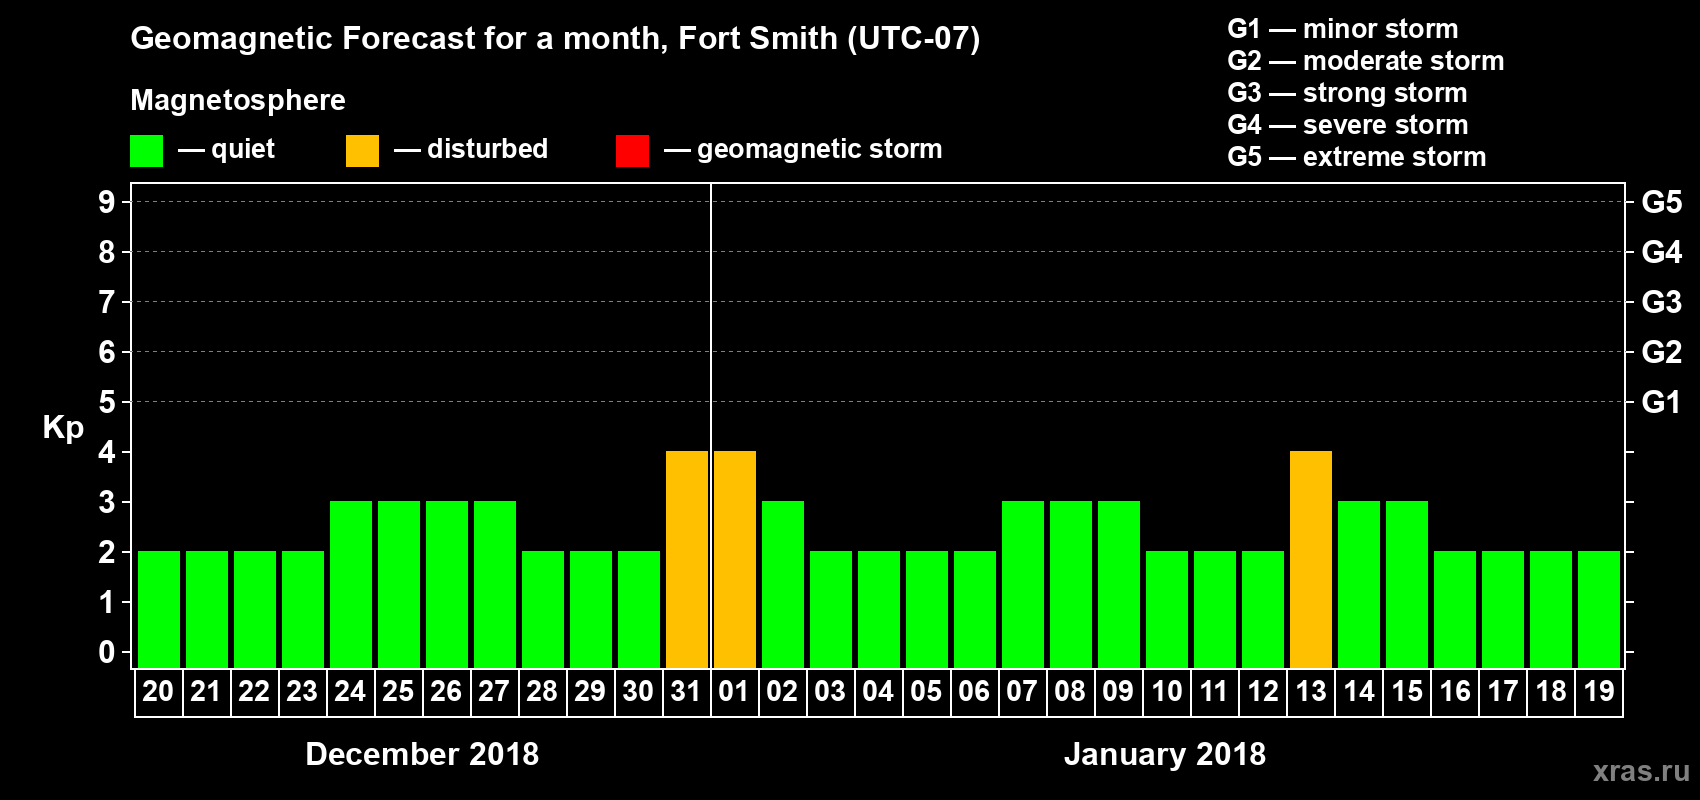The image size is (1700, 800).
Task: Select the orange bar for December 31
Action: pyautogui.click(x=687, y=560)
